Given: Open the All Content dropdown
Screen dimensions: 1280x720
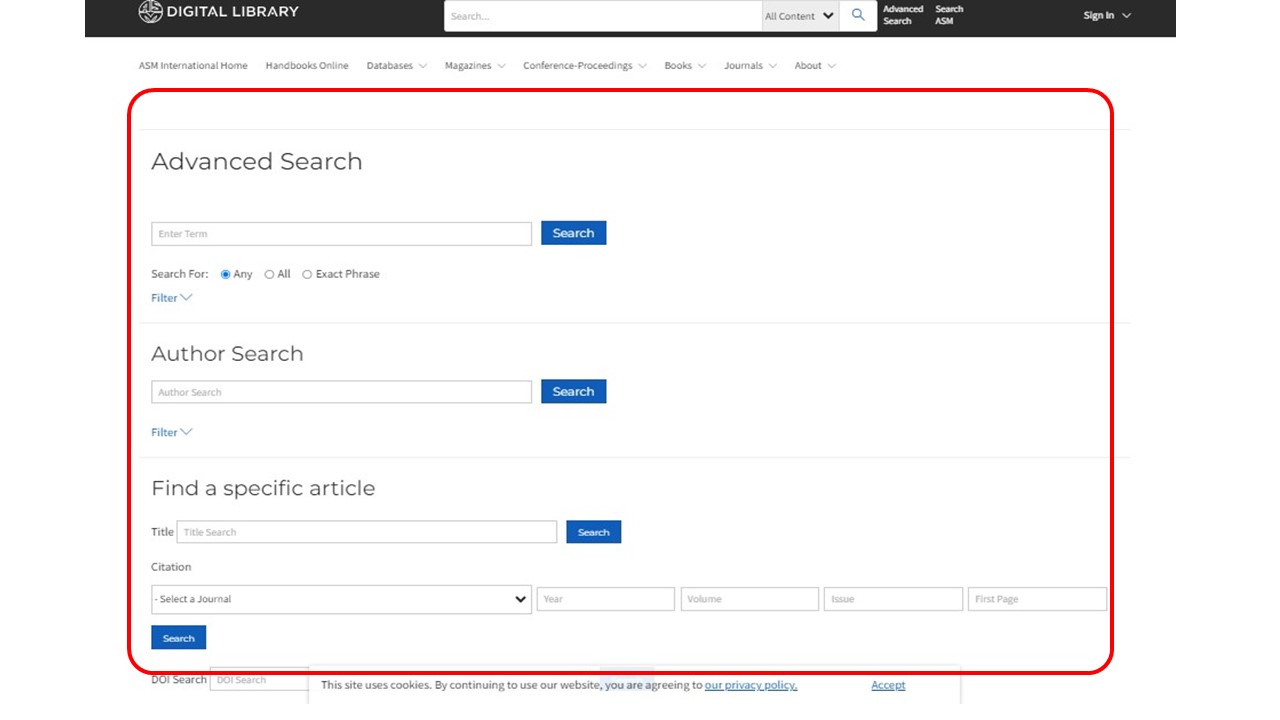Looking at the screenshot, I should click(799, 16).
